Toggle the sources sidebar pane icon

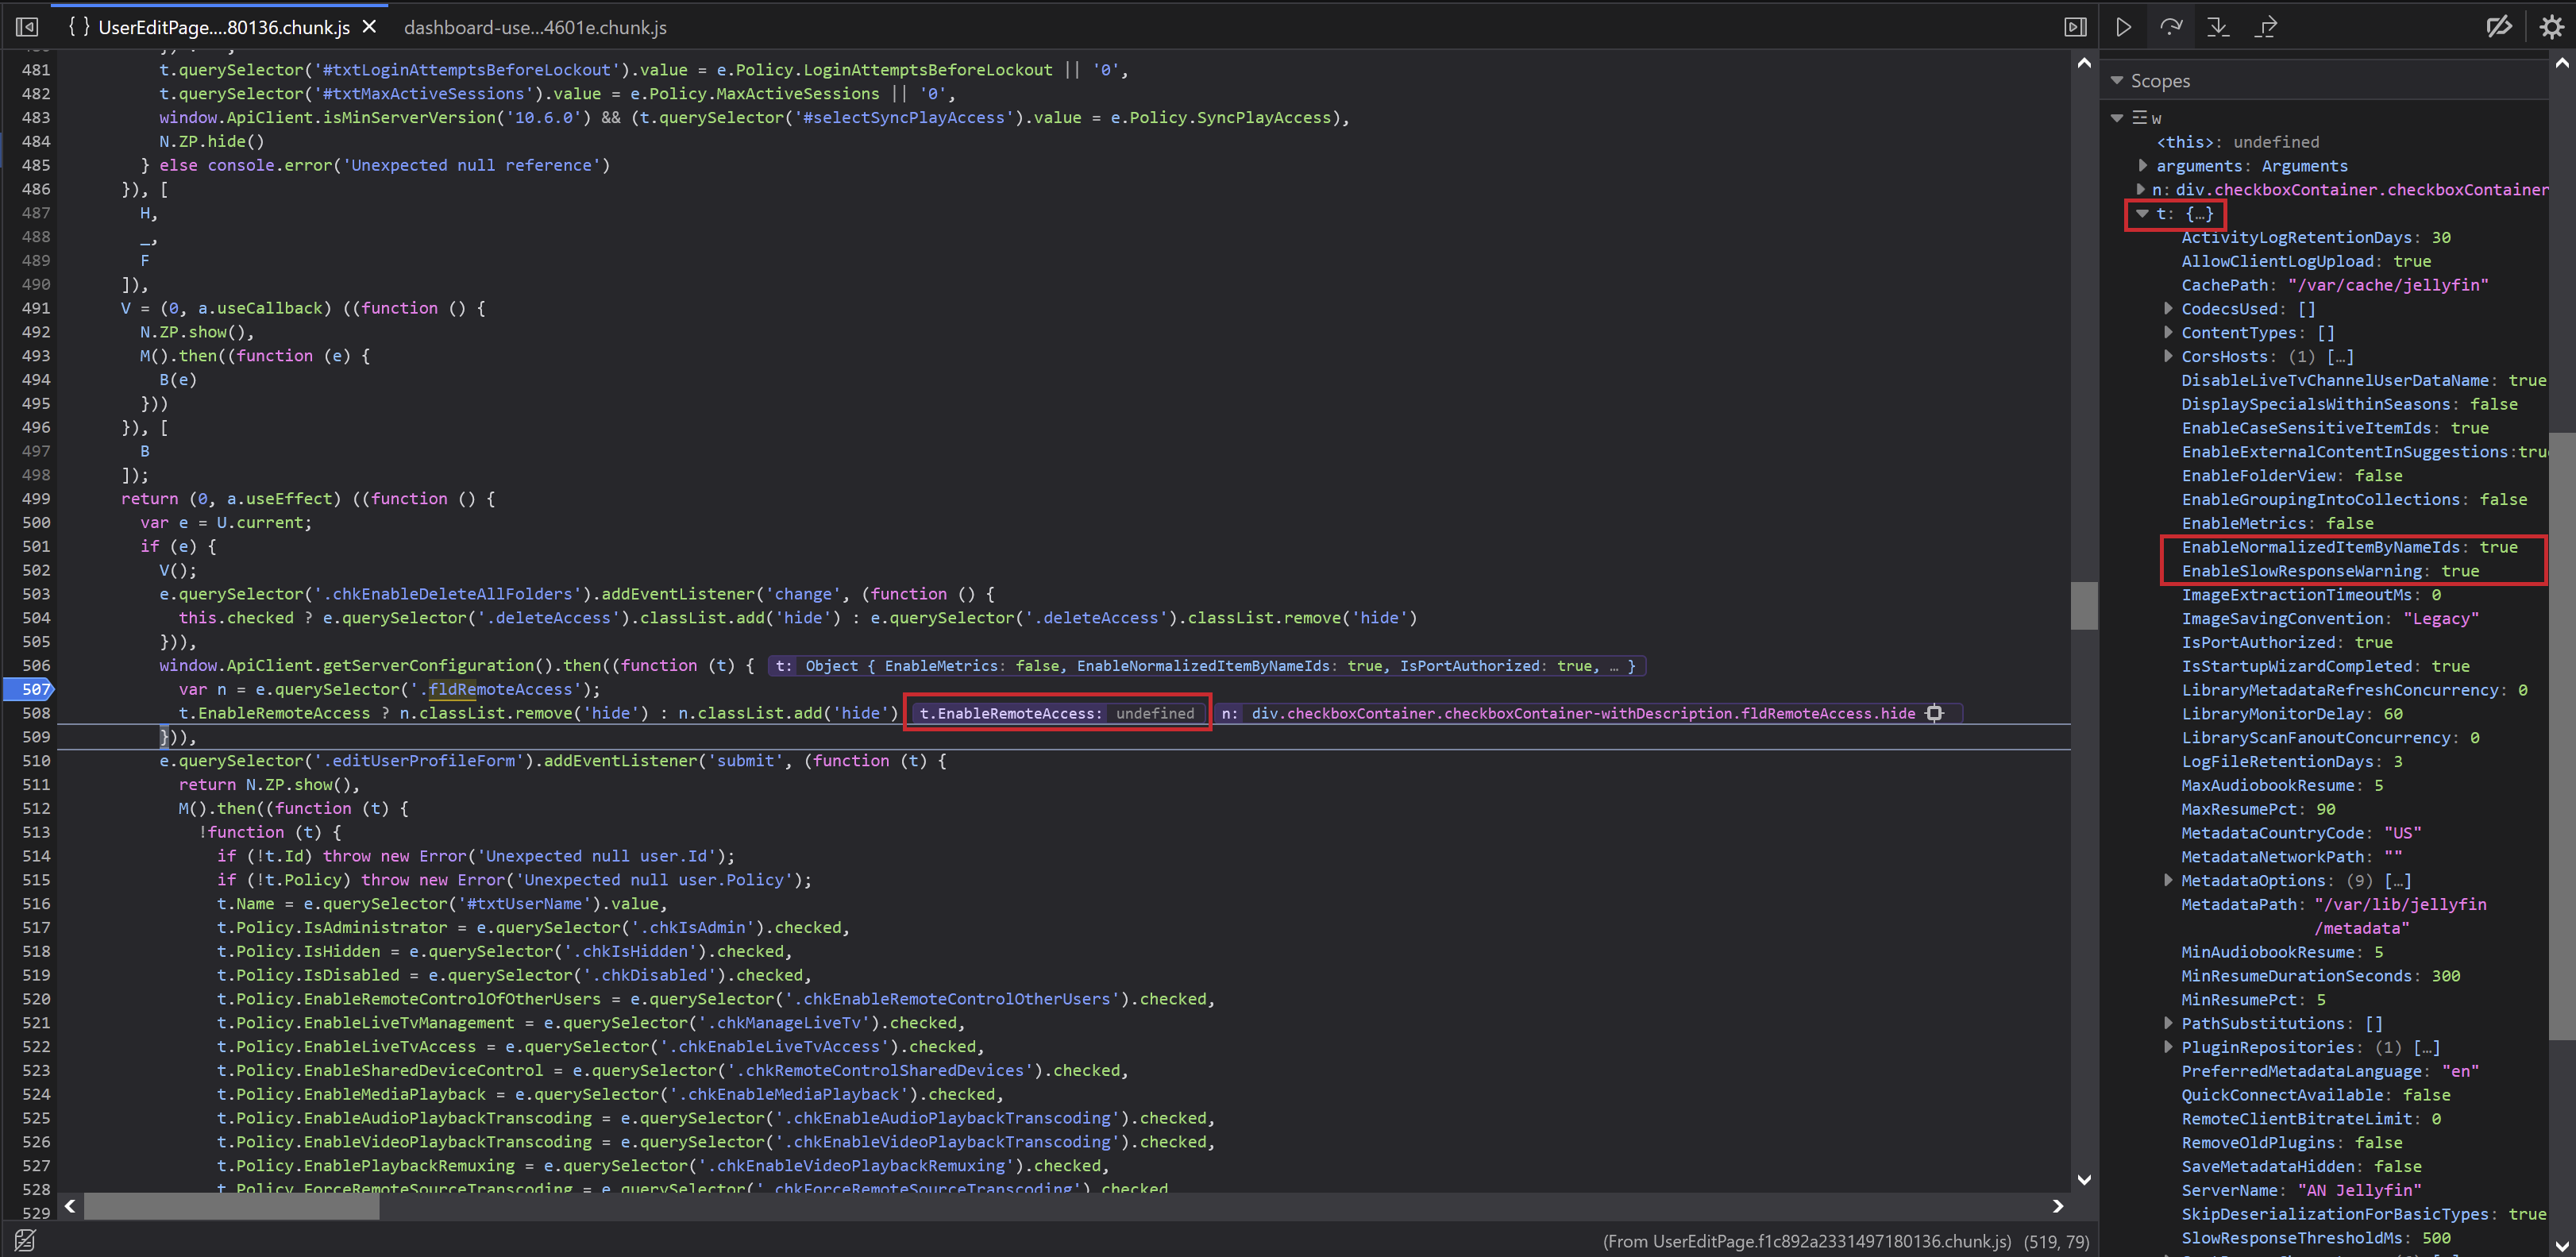27,27
